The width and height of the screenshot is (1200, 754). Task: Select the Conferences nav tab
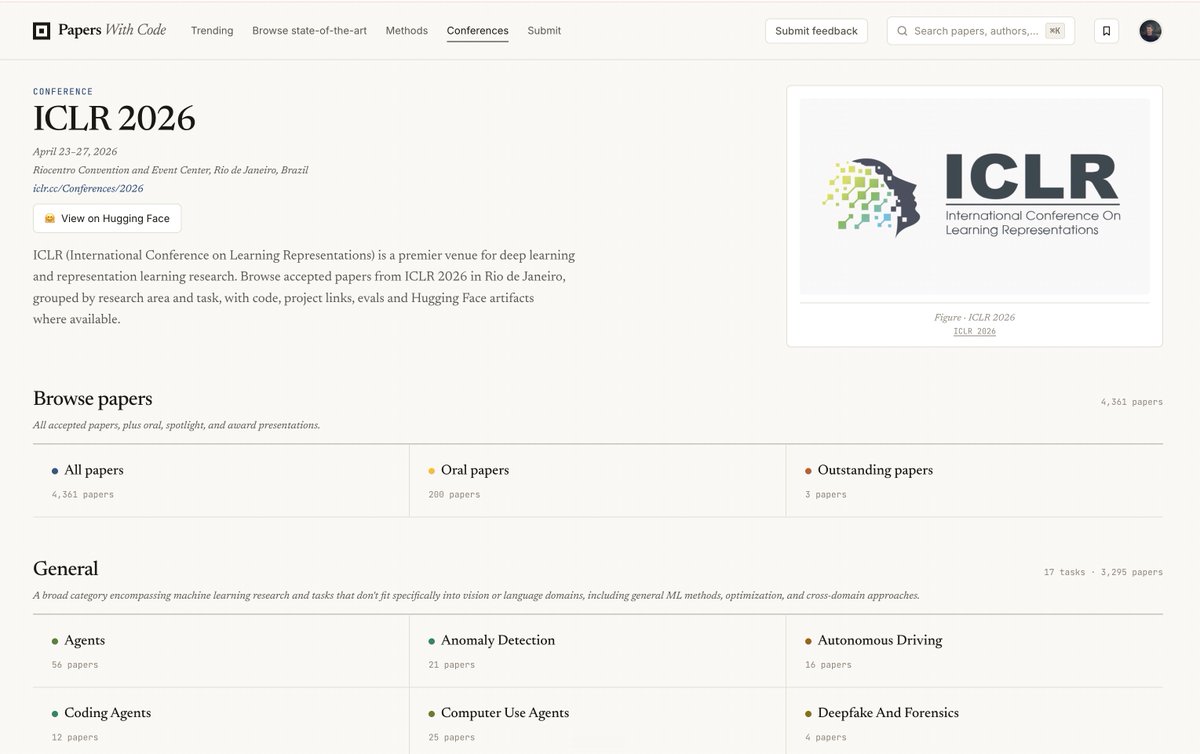[x=478, y=31]
